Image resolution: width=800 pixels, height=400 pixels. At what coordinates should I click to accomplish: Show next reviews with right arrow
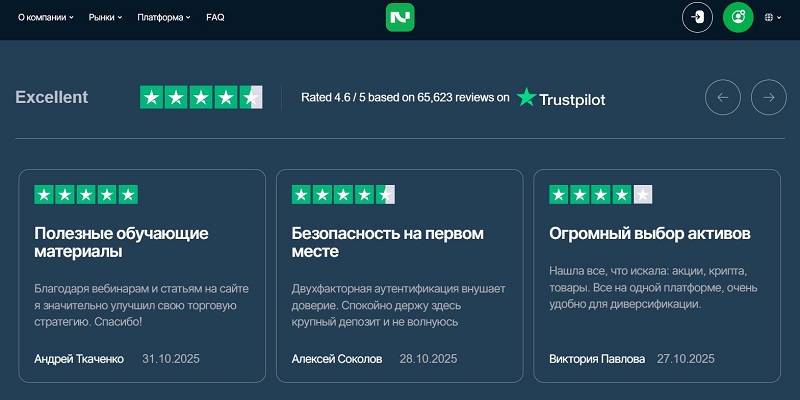coord(769,97)
